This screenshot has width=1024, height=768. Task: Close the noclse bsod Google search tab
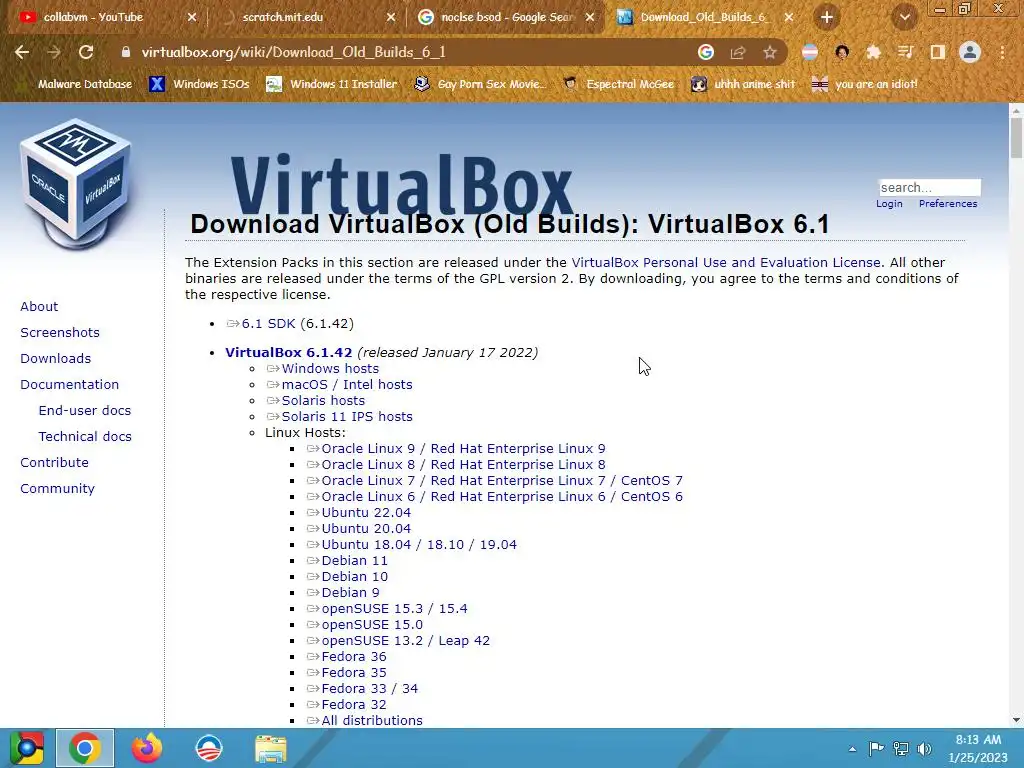(590, 17)
